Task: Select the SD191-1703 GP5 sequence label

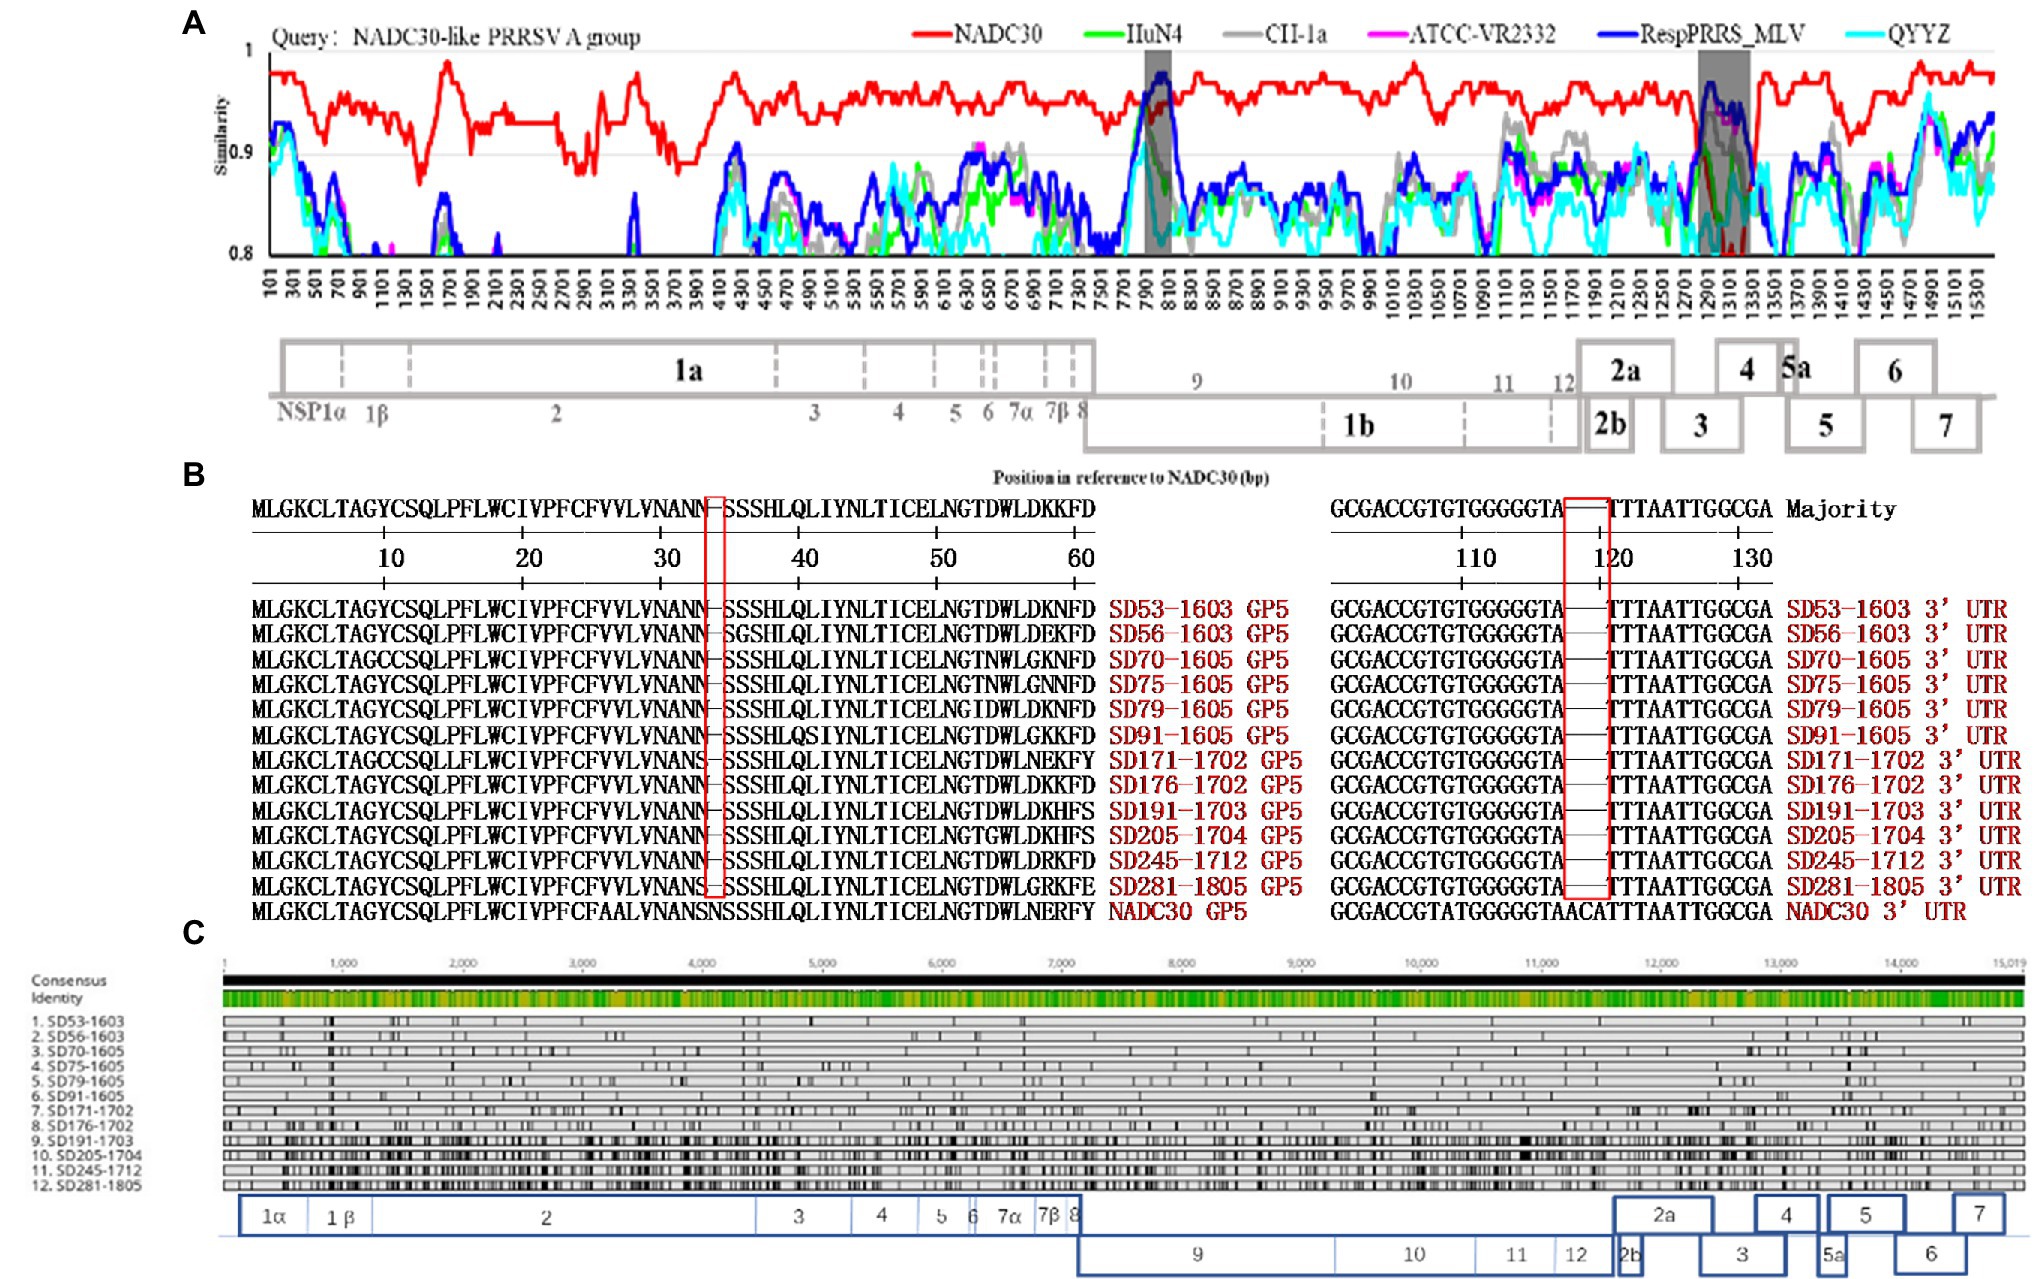Action: tap(1205, 810)
